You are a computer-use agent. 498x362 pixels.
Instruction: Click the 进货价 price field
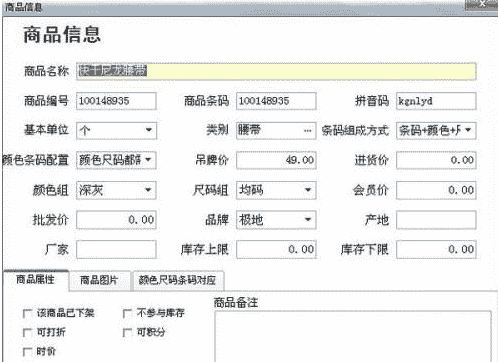(436, 160)
